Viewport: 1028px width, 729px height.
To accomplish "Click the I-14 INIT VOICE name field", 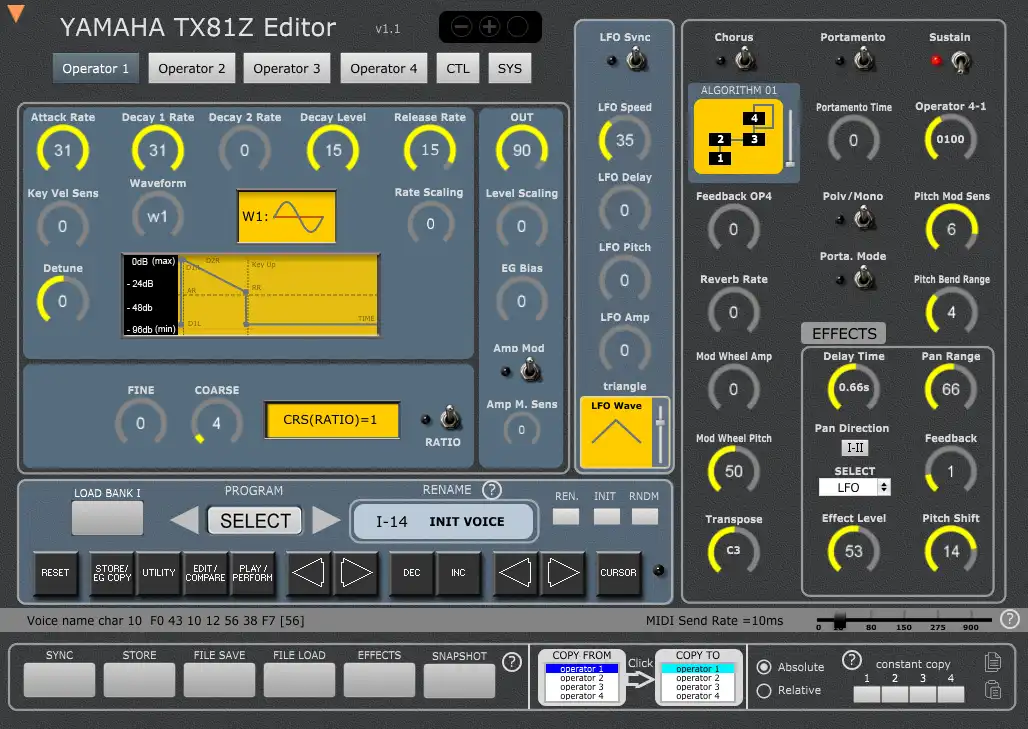I will [444, 522].
